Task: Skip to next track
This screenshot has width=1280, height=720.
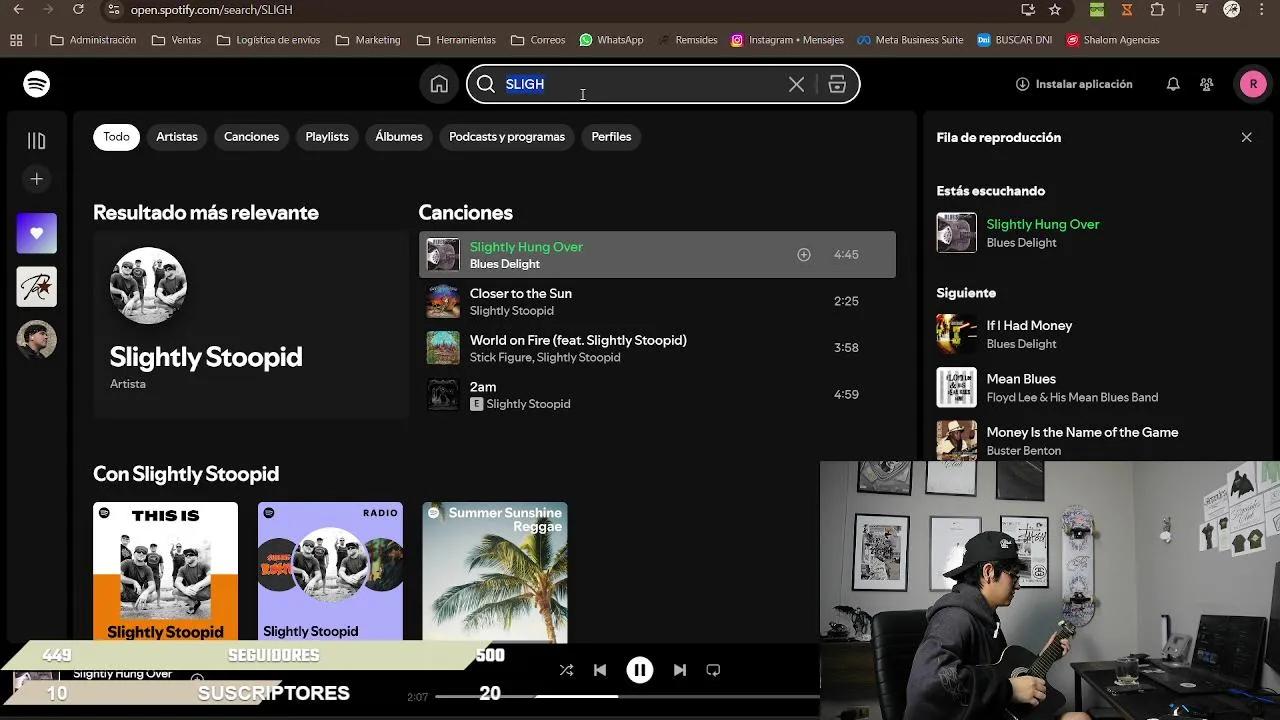Action: point(680,670)
